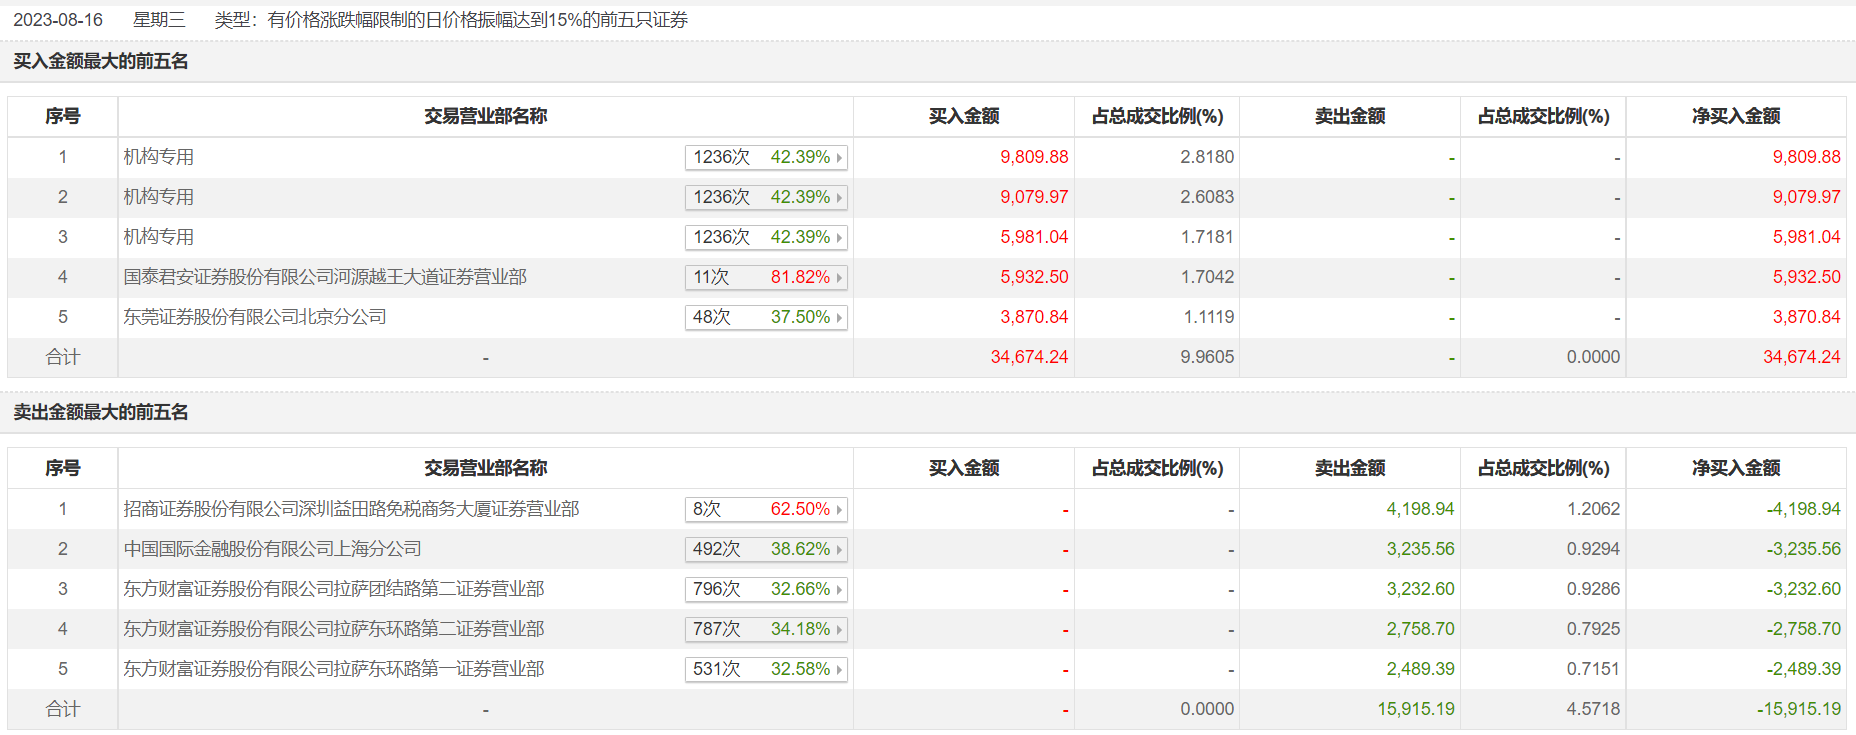Click 中国国际金融股份有限公司上海分公司 link

click(x=272, y=549)
